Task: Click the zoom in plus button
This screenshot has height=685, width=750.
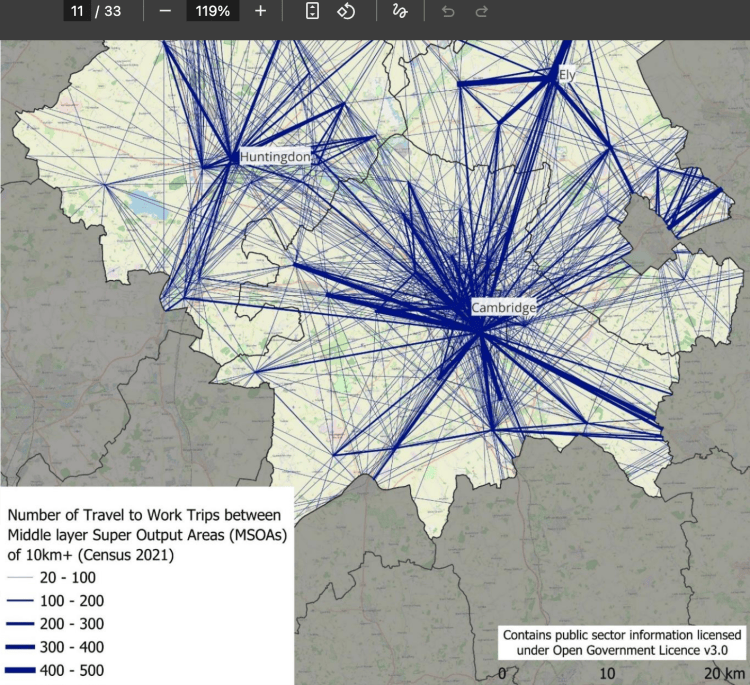Action: tap(260, 11)
